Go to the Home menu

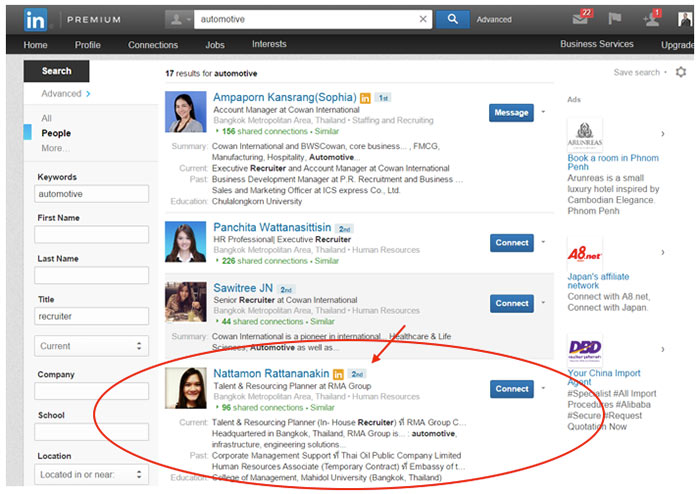35,45
